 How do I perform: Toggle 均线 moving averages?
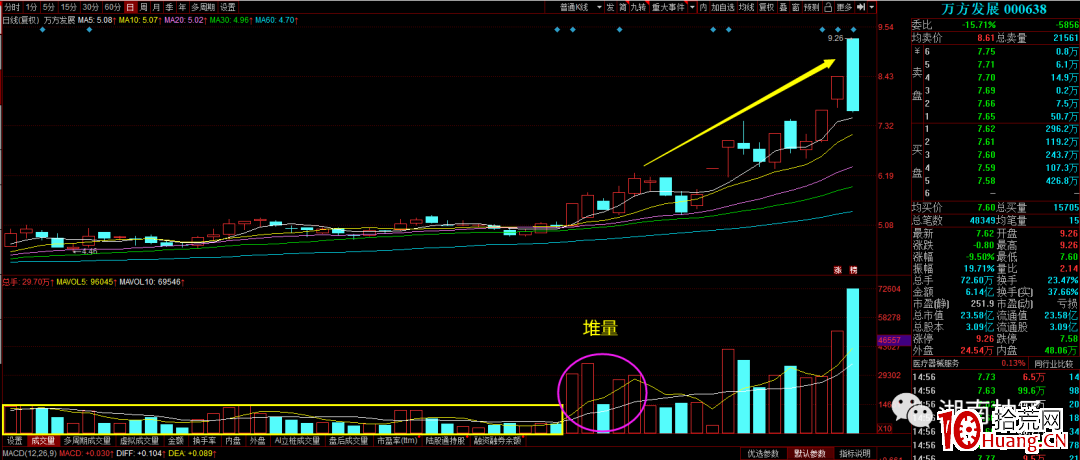(x=746, y=8)
